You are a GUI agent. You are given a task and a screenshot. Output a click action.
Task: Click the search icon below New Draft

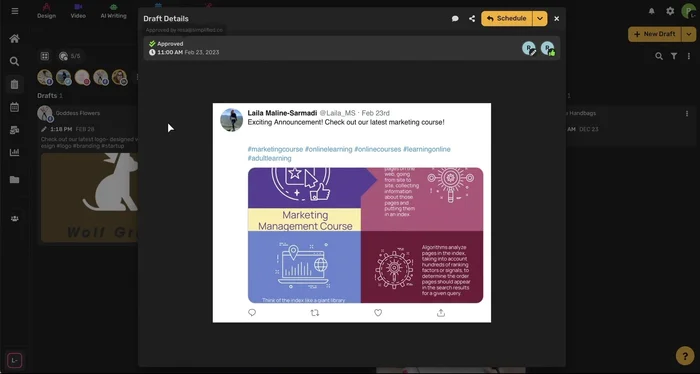coord(659,56)
